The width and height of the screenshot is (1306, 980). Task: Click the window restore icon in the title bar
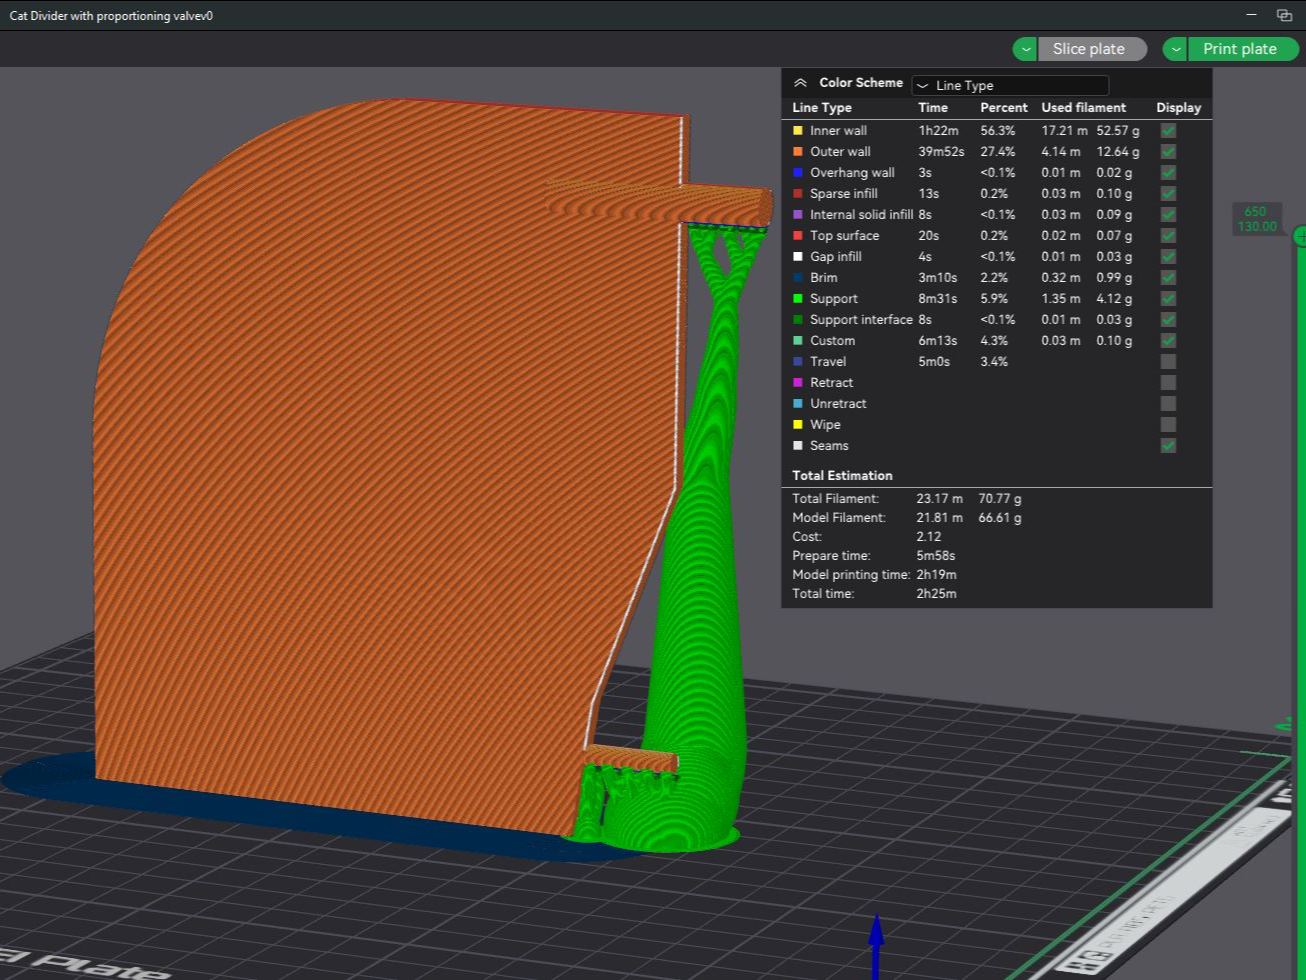1285,15
